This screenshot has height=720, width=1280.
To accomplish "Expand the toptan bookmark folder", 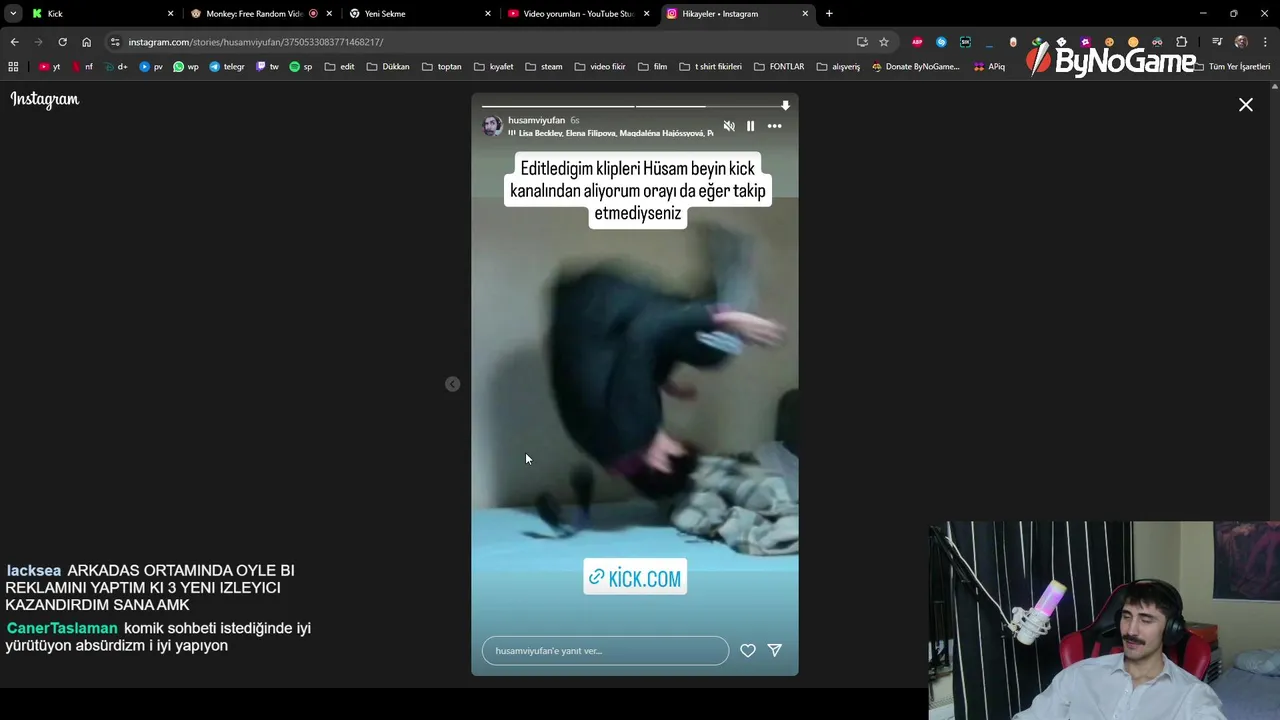I will tap(442, 67).
